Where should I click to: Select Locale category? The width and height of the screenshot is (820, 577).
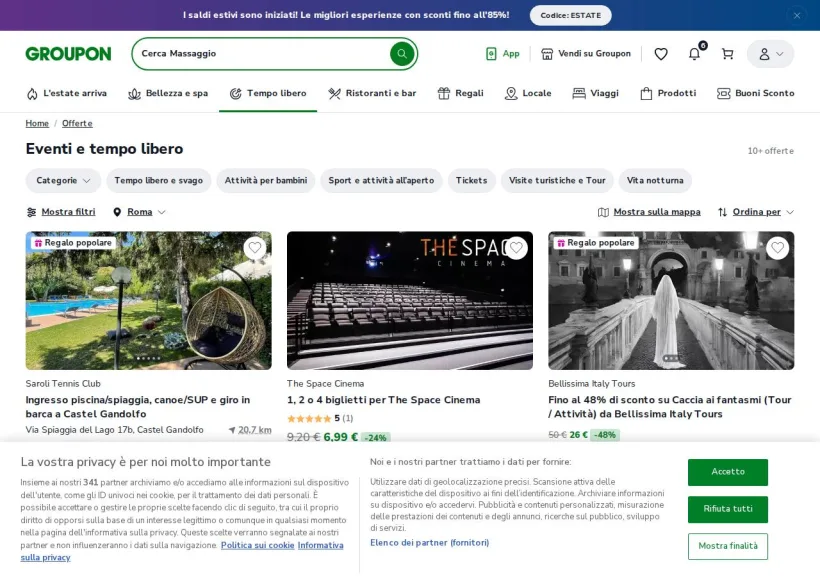[528, 93]
